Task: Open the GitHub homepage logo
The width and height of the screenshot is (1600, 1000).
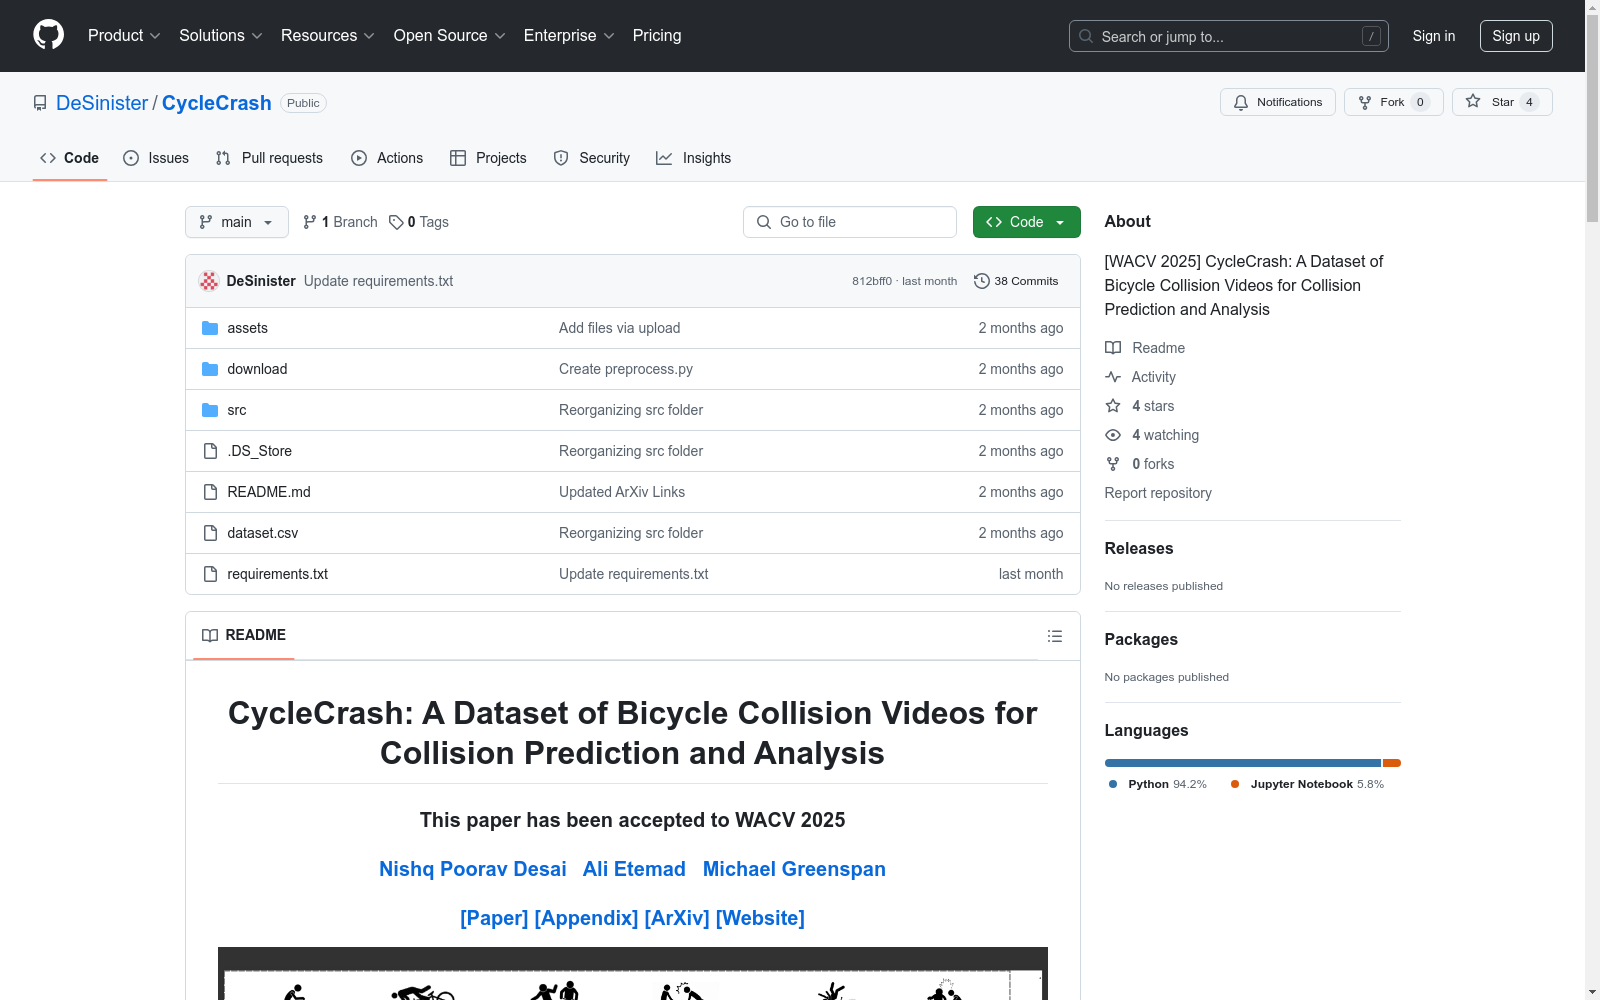Action: pyautogui.click(x=48, y=35)
